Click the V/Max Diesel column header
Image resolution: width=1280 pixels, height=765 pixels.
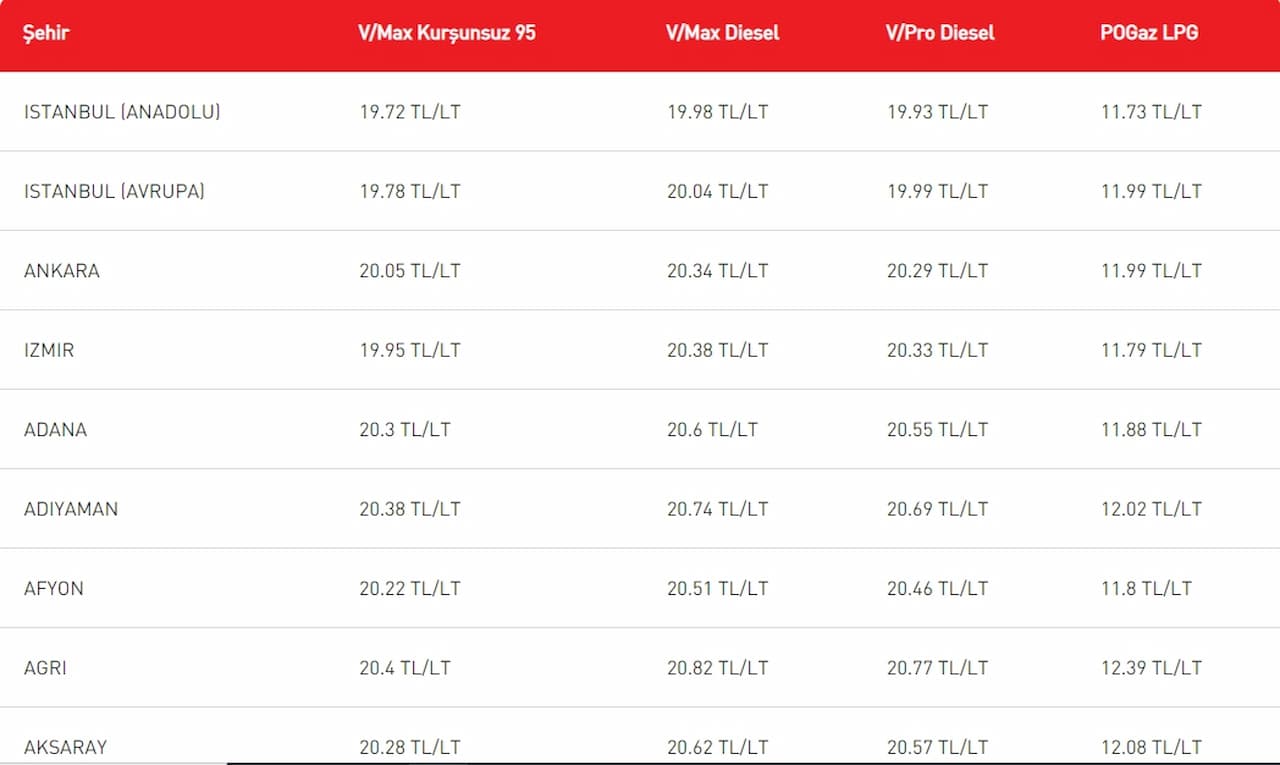(722, 33)
